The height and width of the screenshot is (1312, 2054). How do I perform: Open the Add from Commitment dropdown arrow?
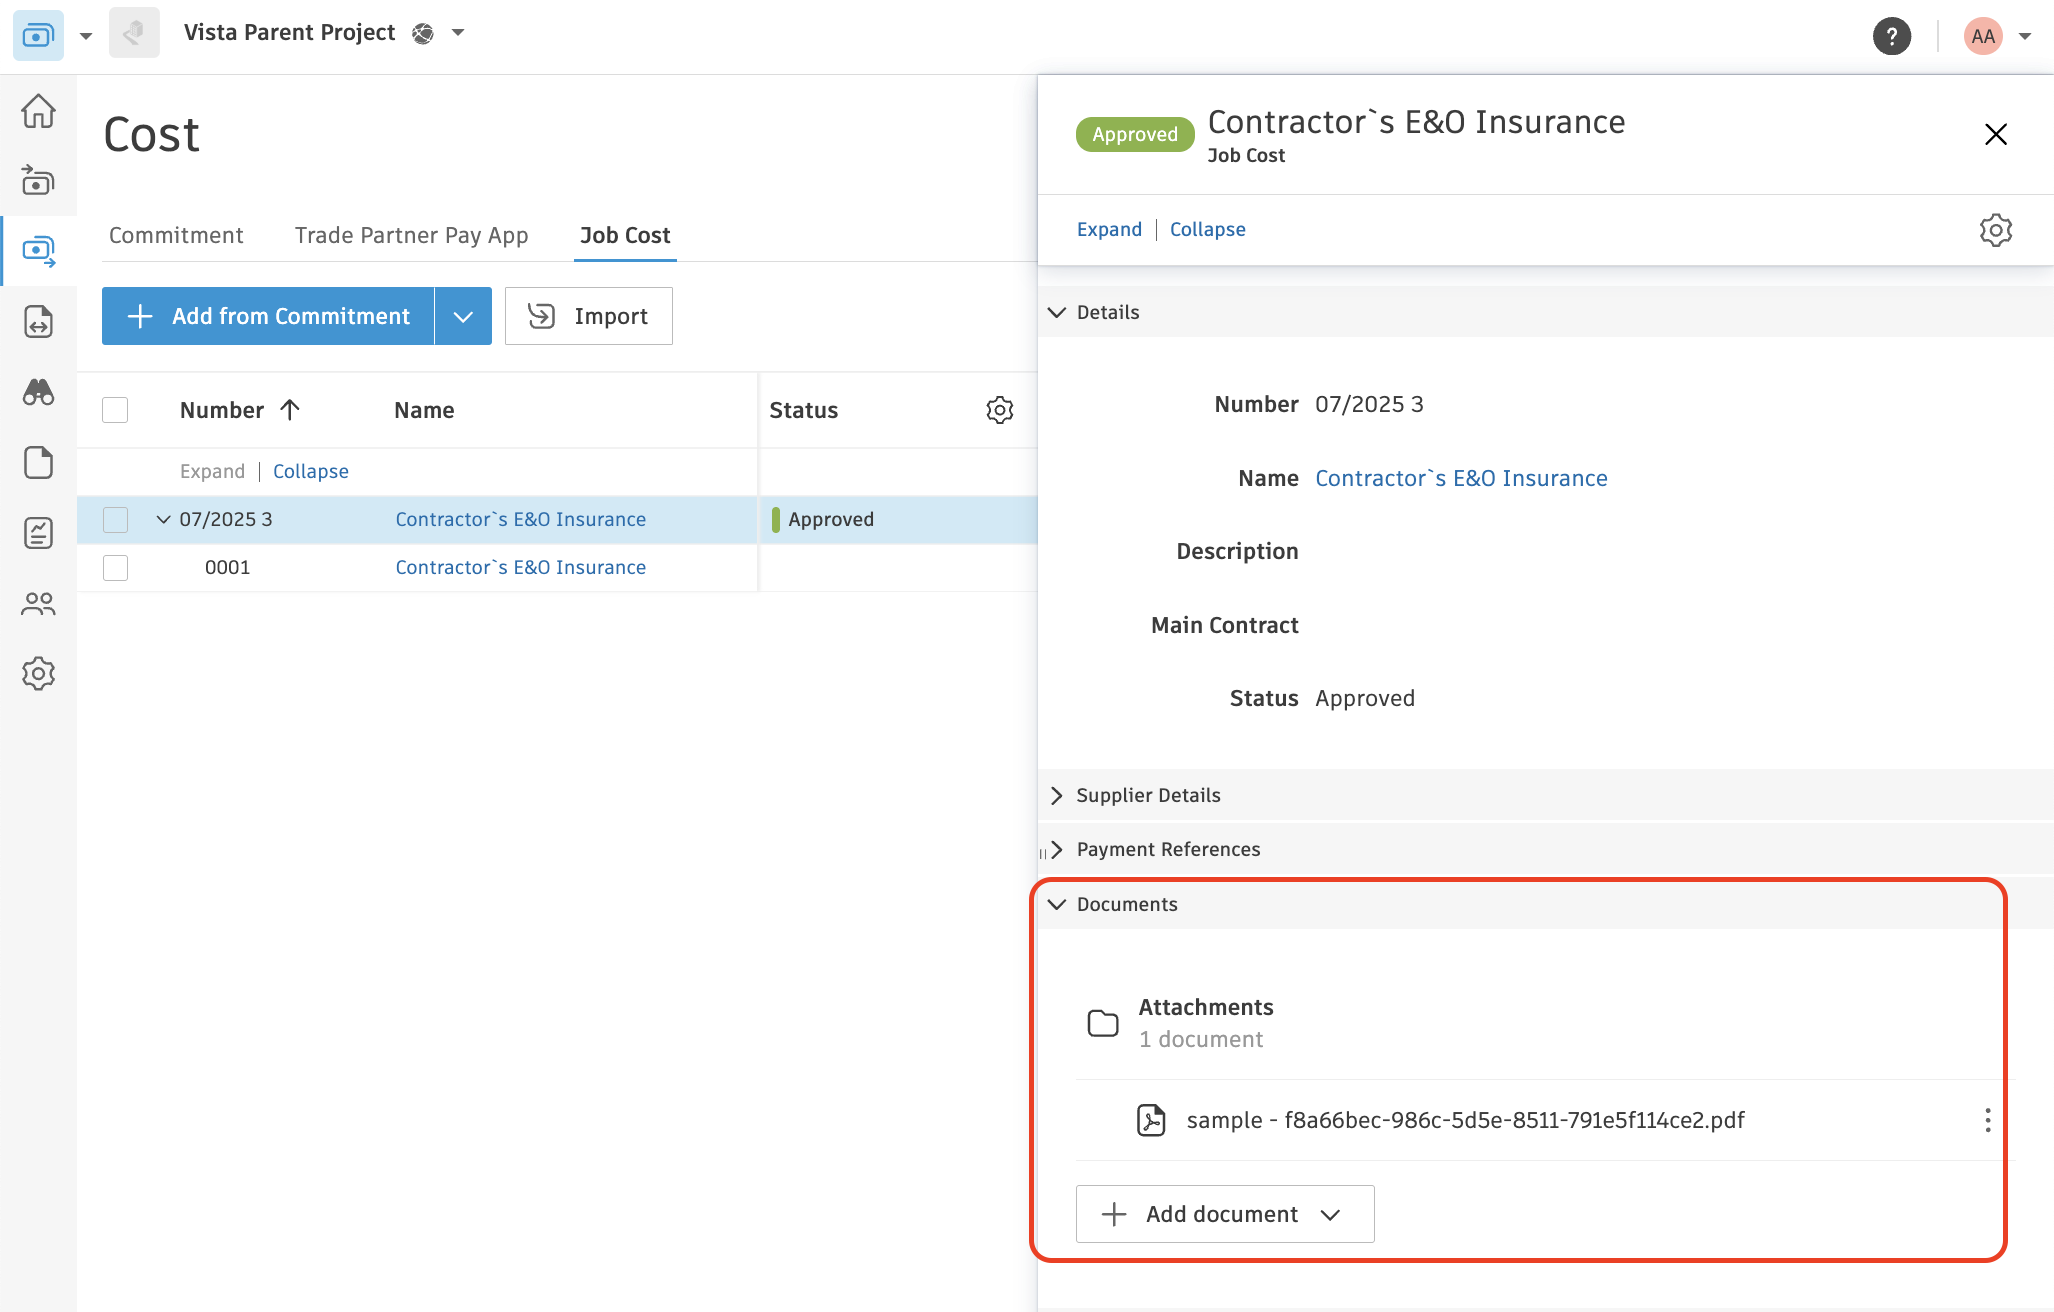(x=463, y=316)
